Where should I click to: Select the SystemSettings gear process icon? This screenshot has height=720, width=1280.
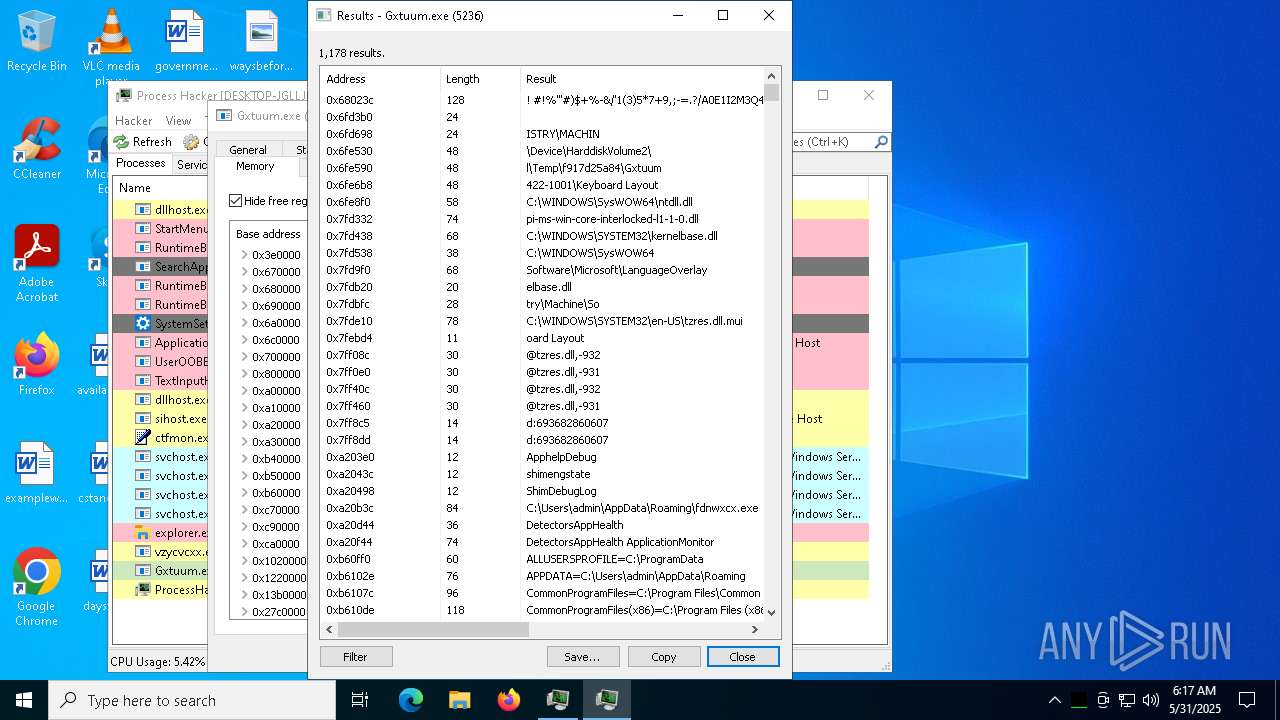(143, 324)
